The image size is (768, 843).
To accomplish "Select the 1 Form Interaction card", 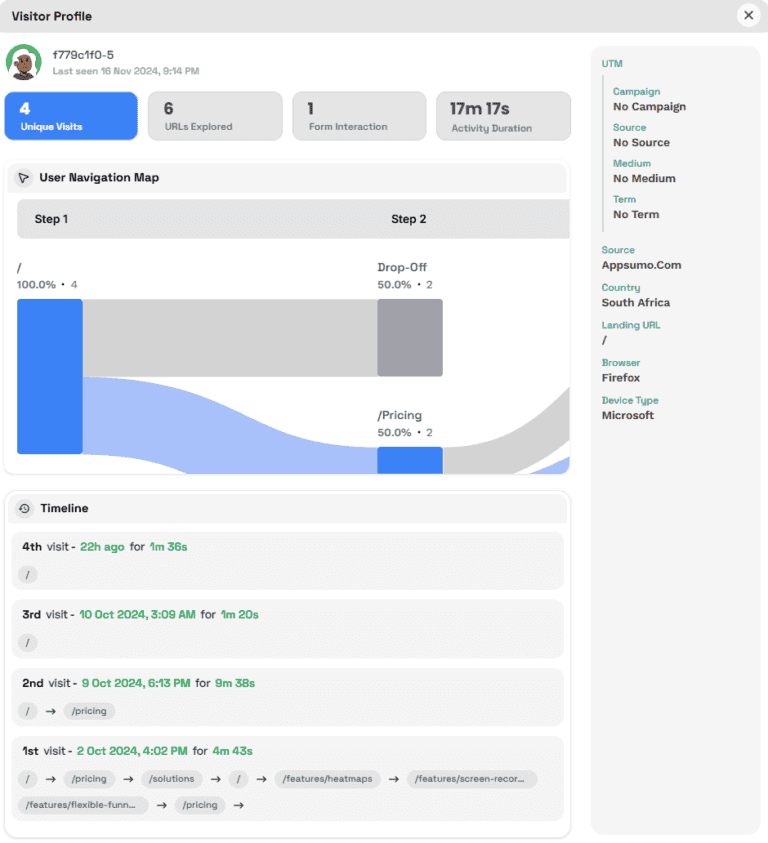I will click(359, 116).
